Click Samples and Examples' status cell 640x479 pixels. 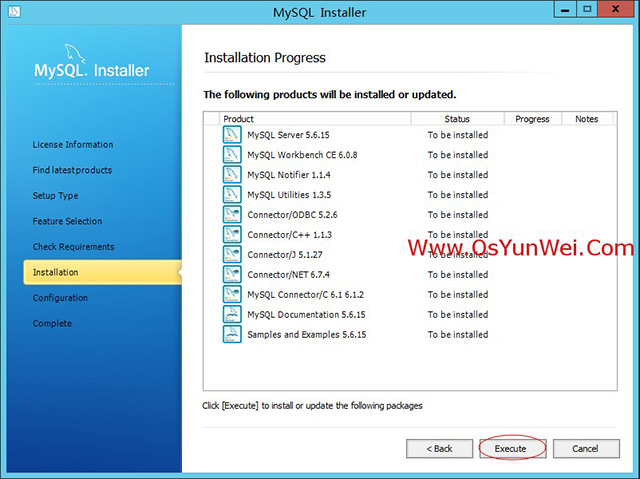click(x=458, y=335)
